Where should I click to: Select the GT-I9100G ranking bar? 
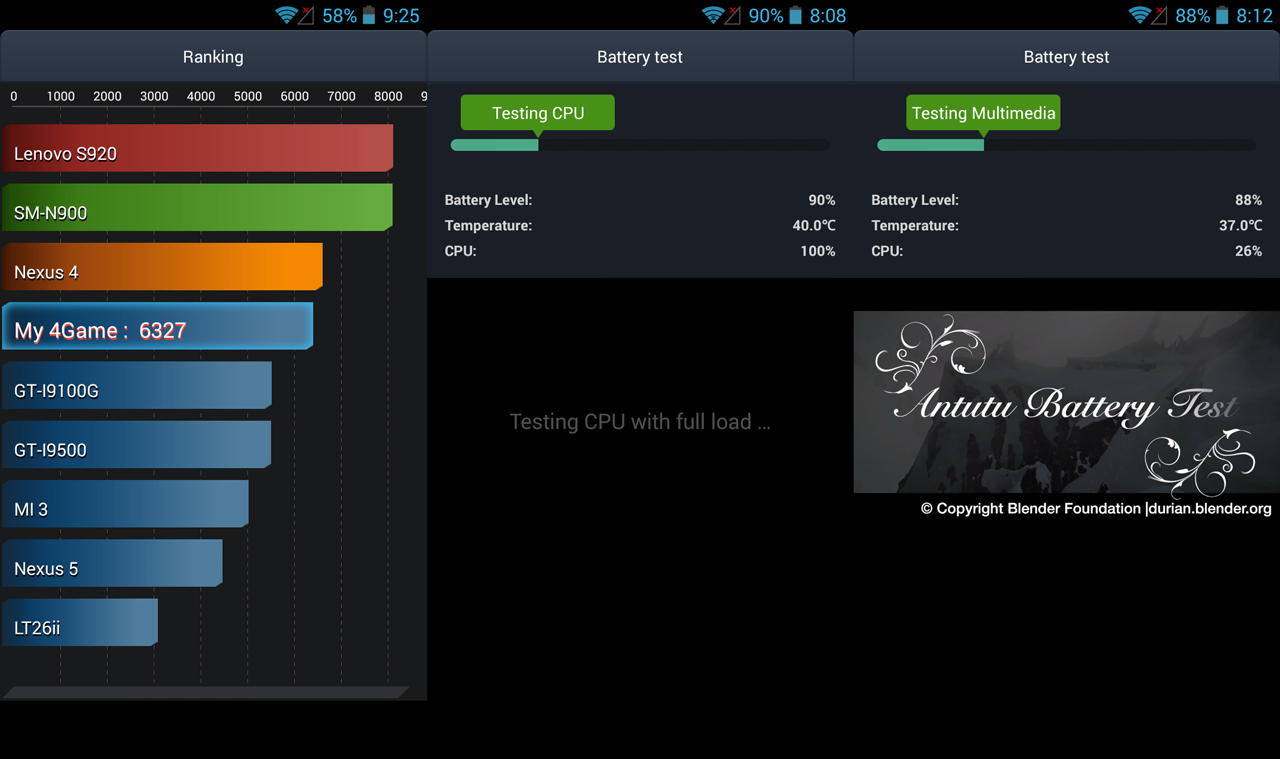(136, 385)
